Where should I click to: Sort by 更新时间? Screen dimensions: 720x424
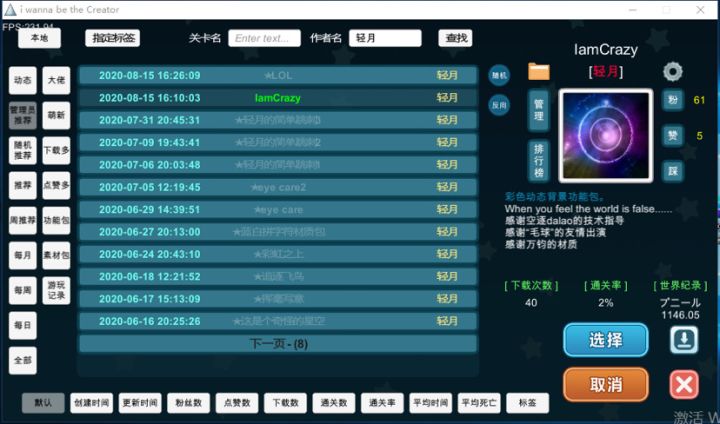click(x=140, y=403)
